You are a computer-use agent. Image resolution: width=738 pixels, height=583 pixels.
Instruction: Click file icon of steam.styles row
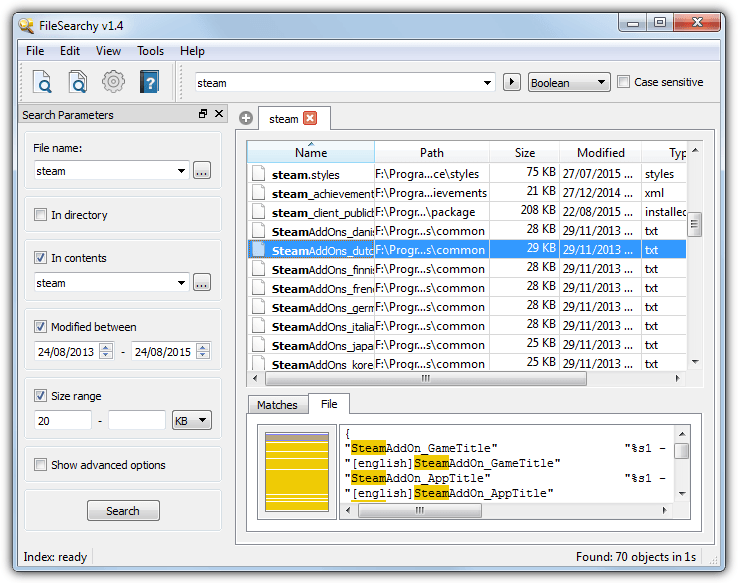(258, 173)
